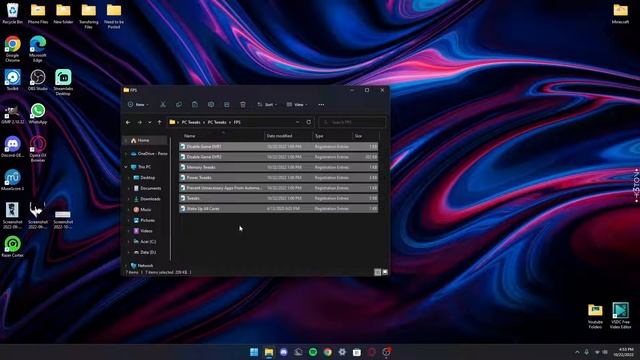Open the See more ellipsis menu

[x=321, y=104]
